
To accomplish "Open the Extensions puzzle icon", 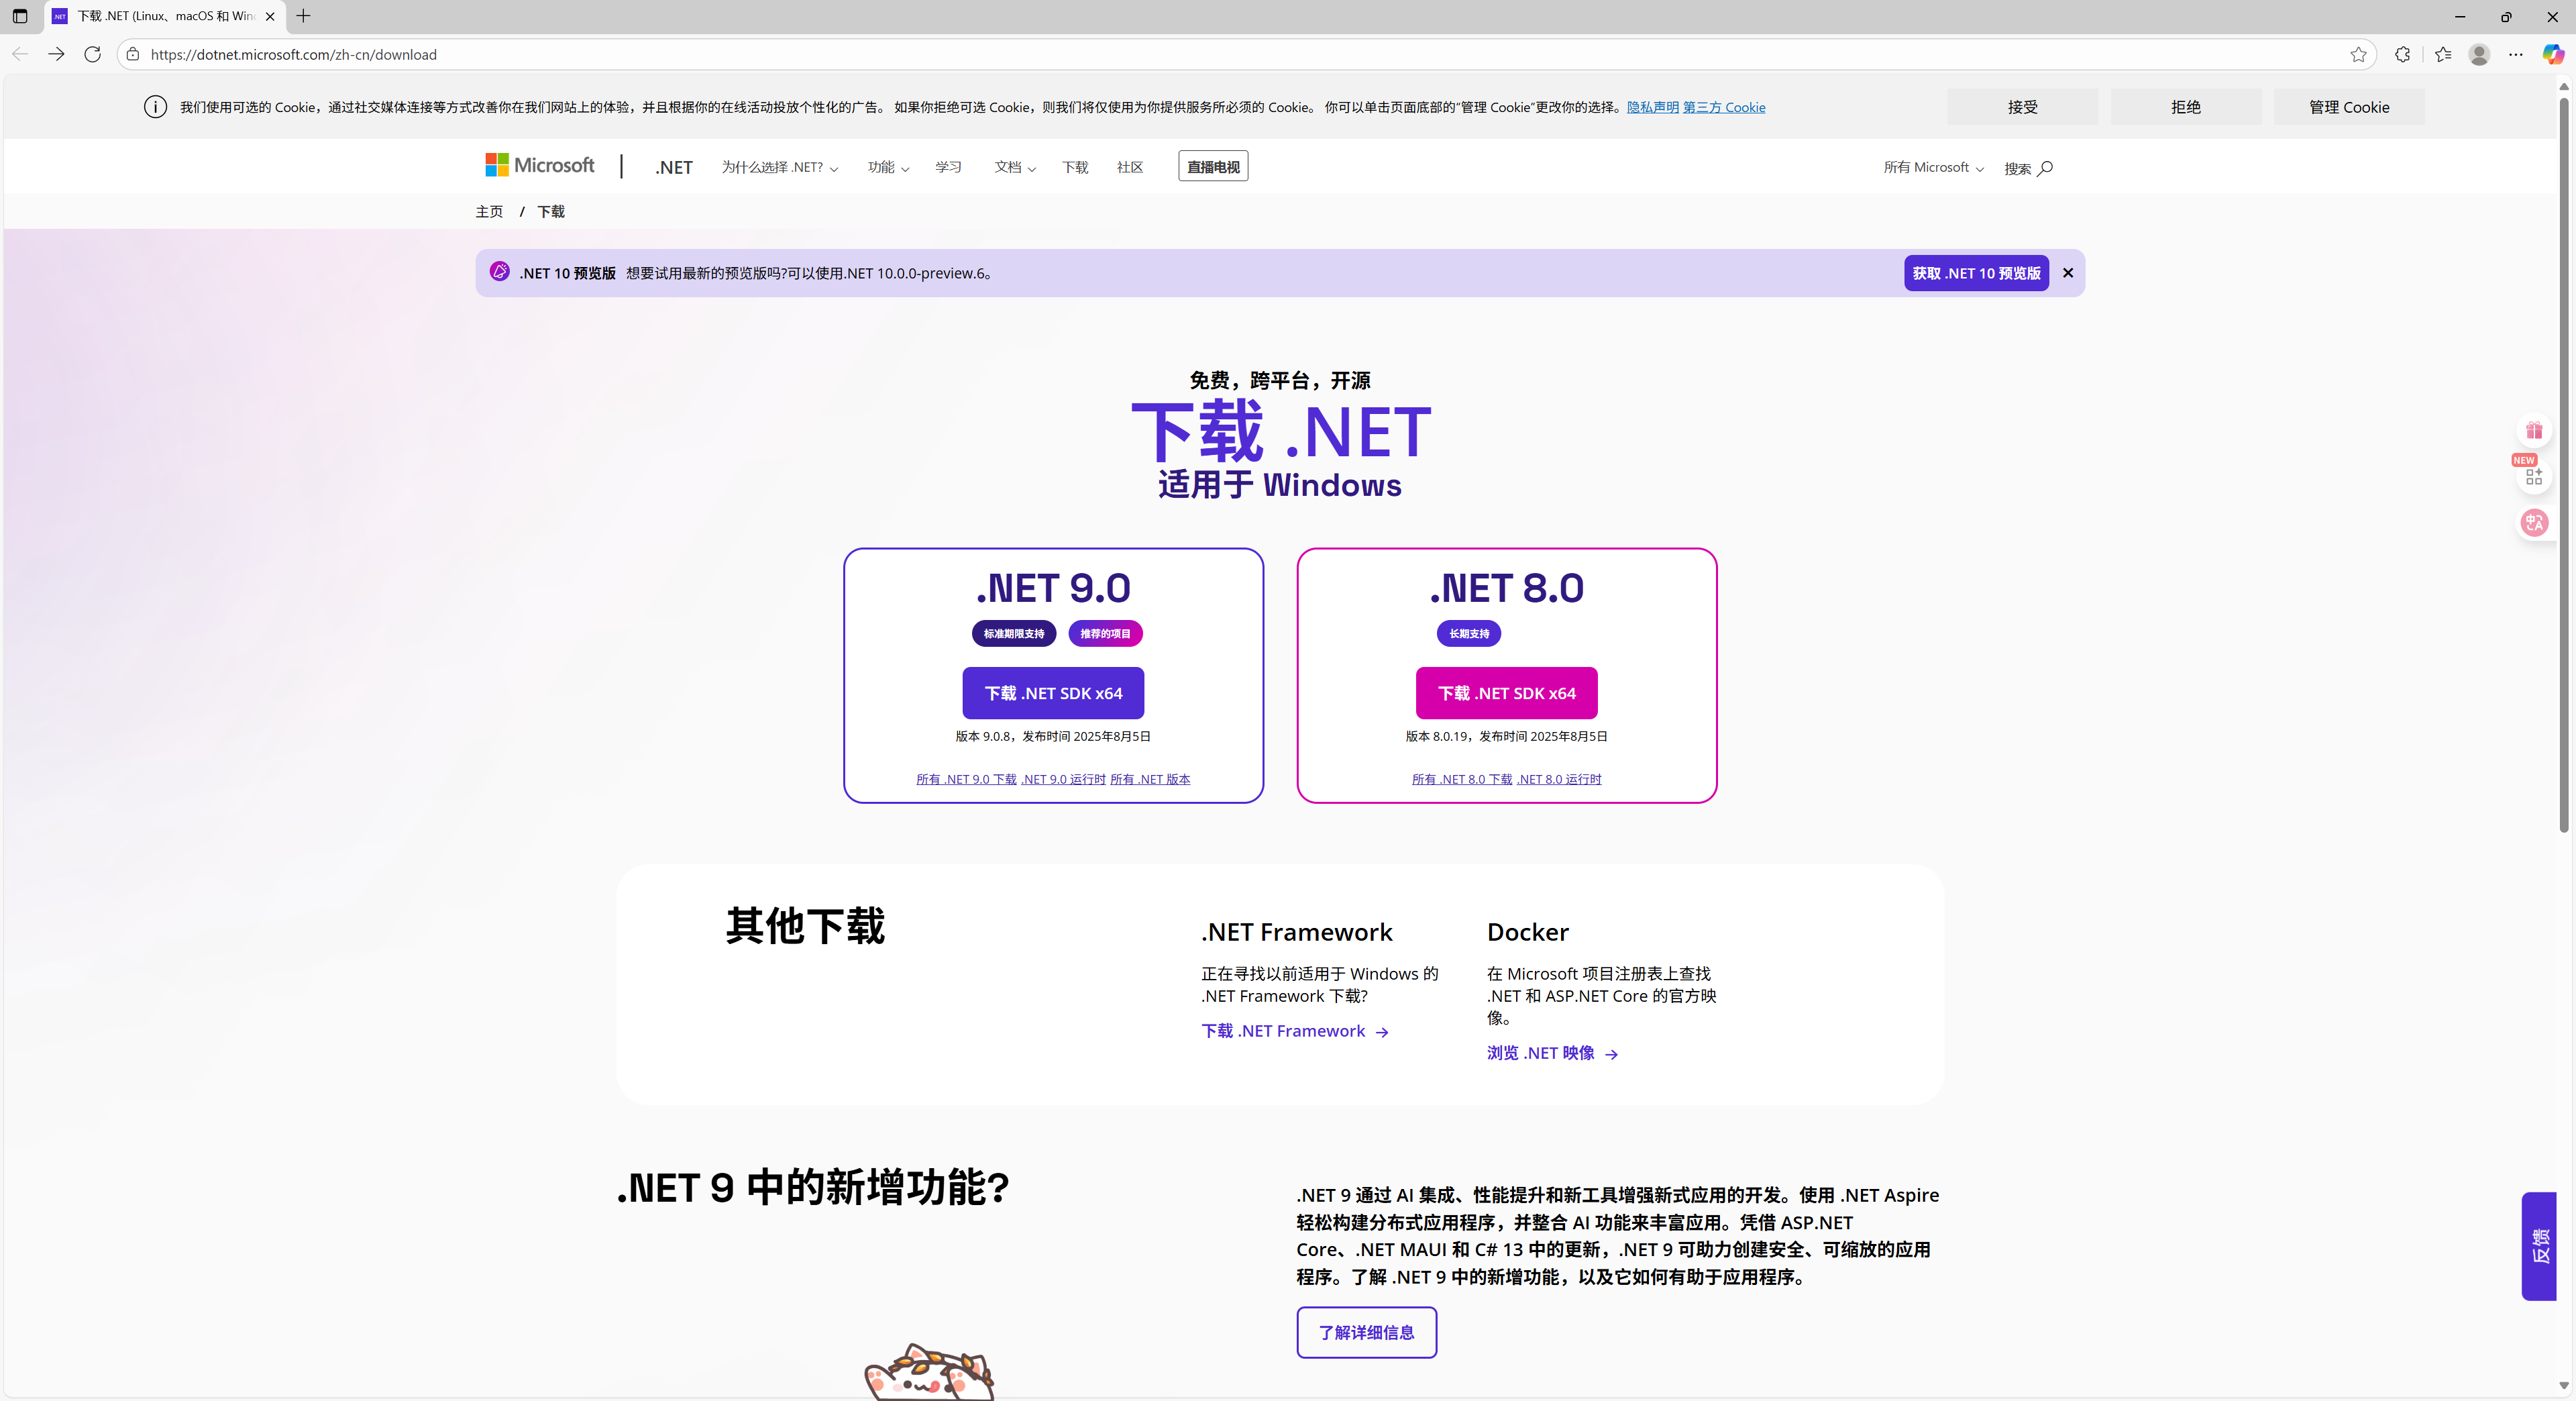I will 2402,54.
